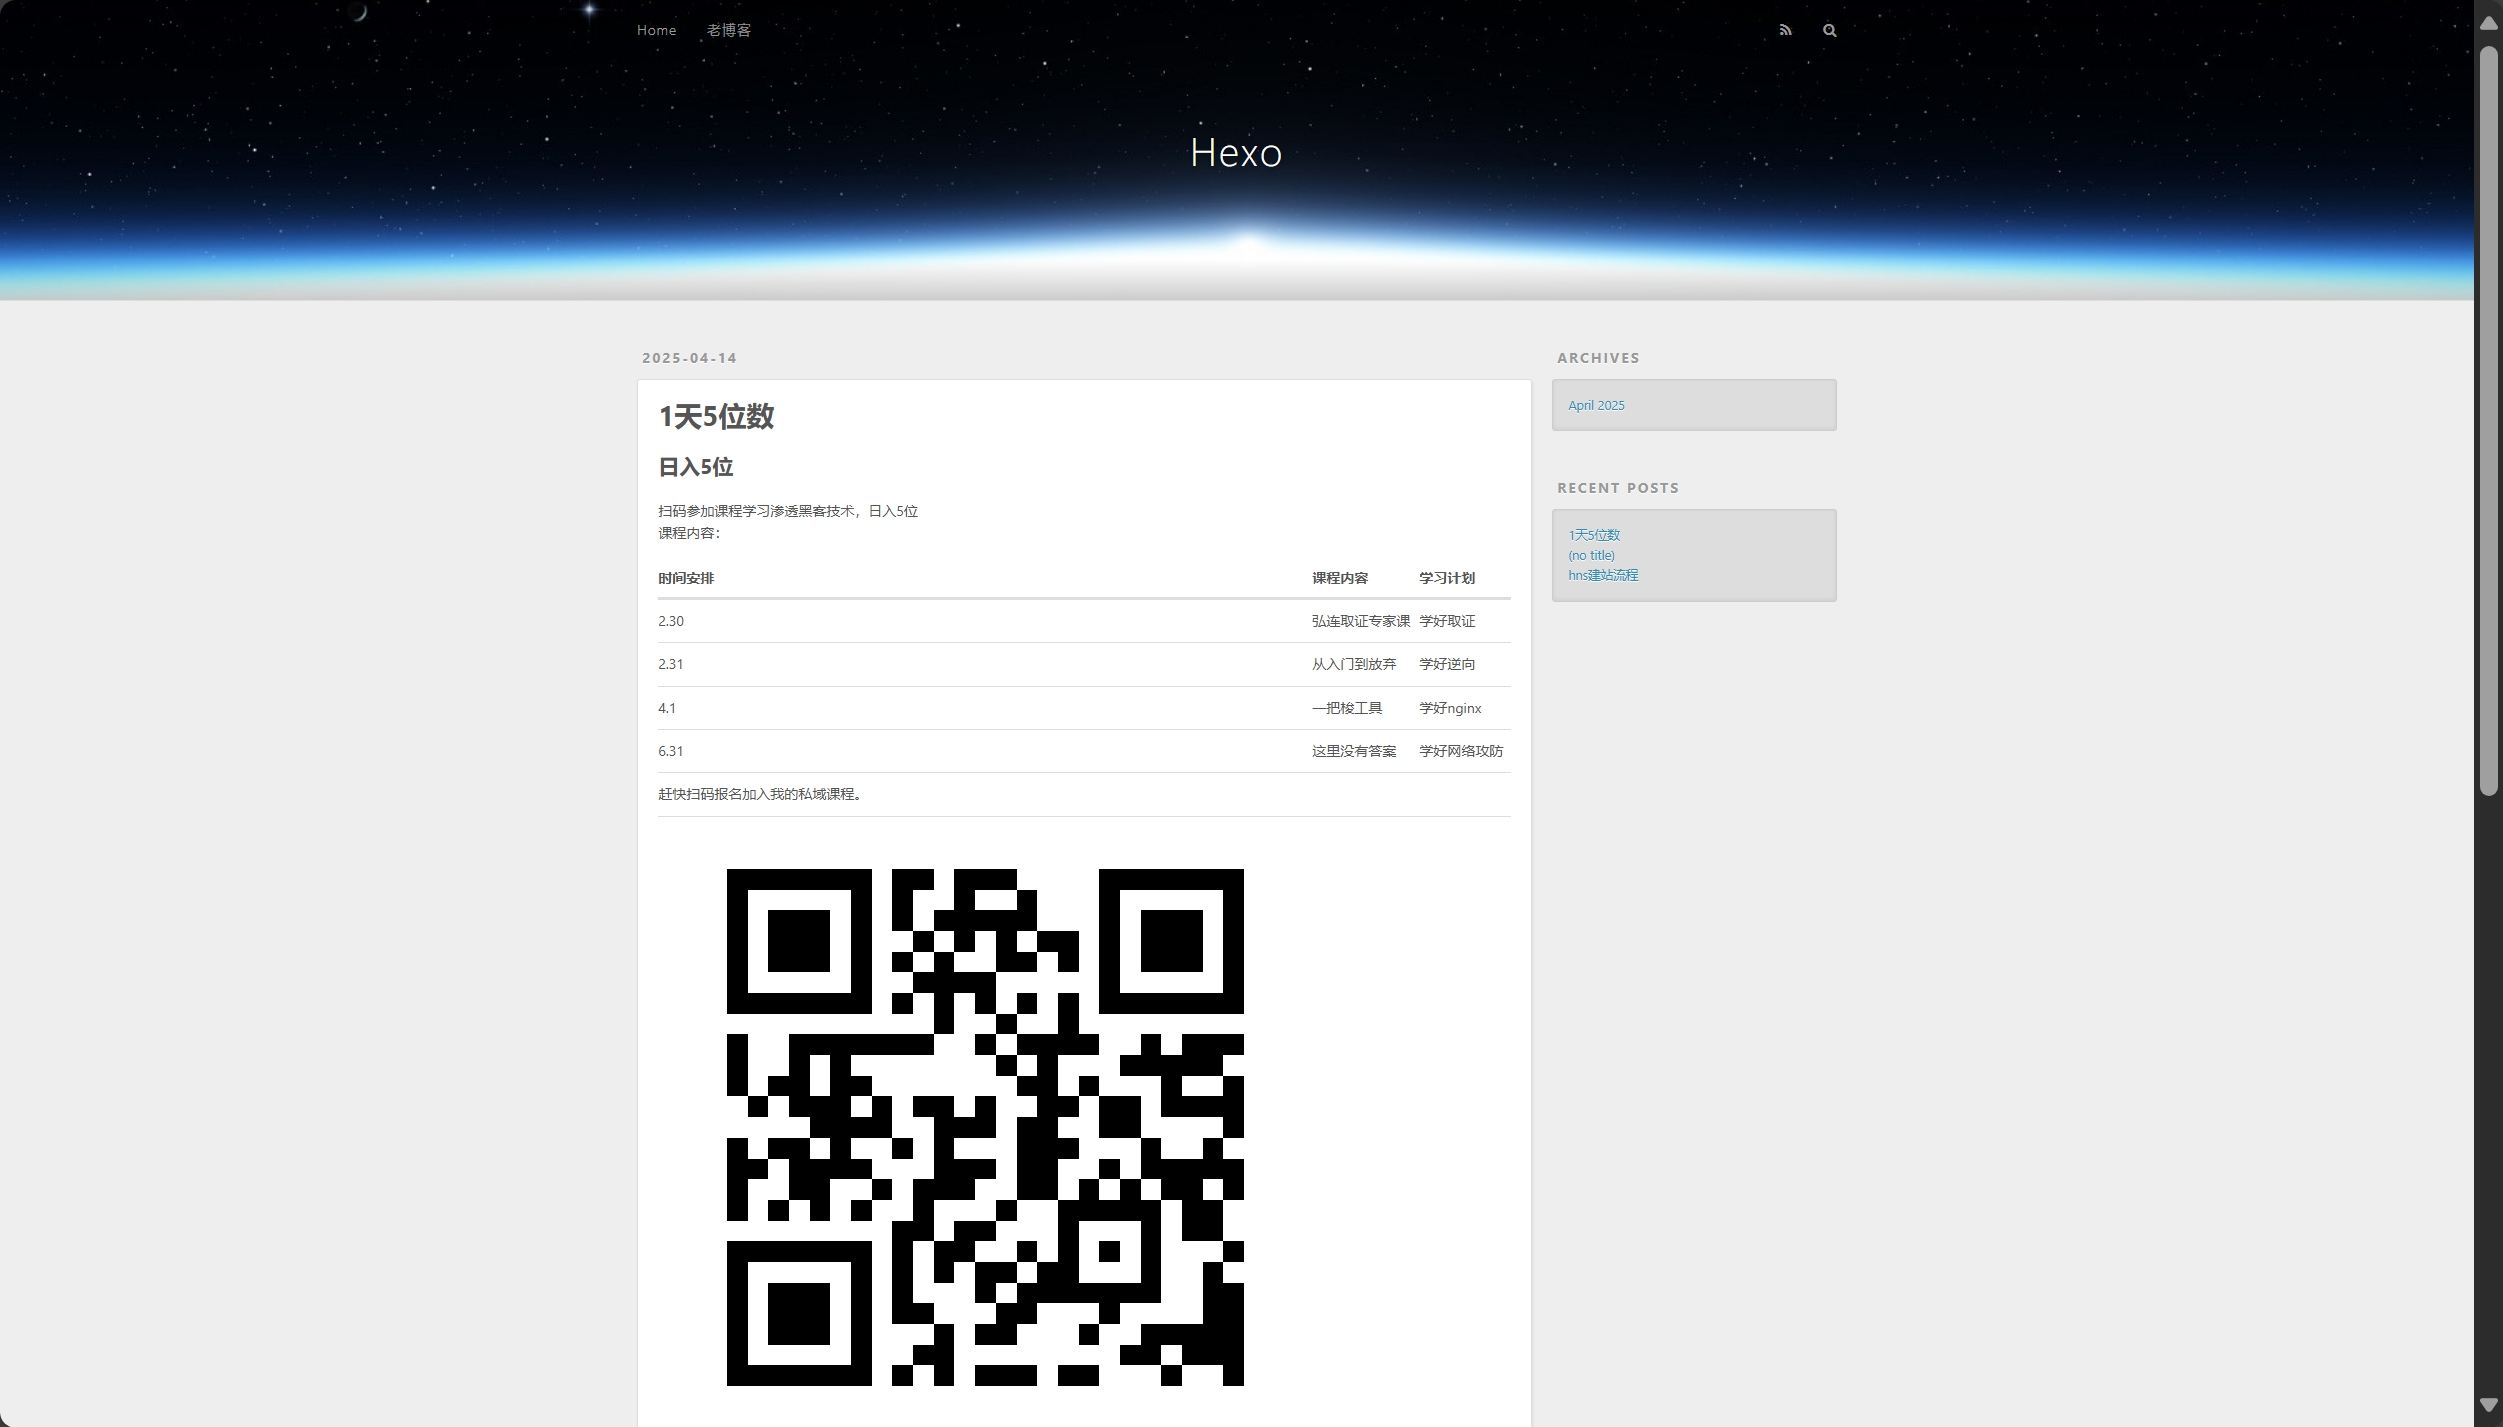Select the heading 日入5位
2503x1427 pixels.
[x=695, y=467]
